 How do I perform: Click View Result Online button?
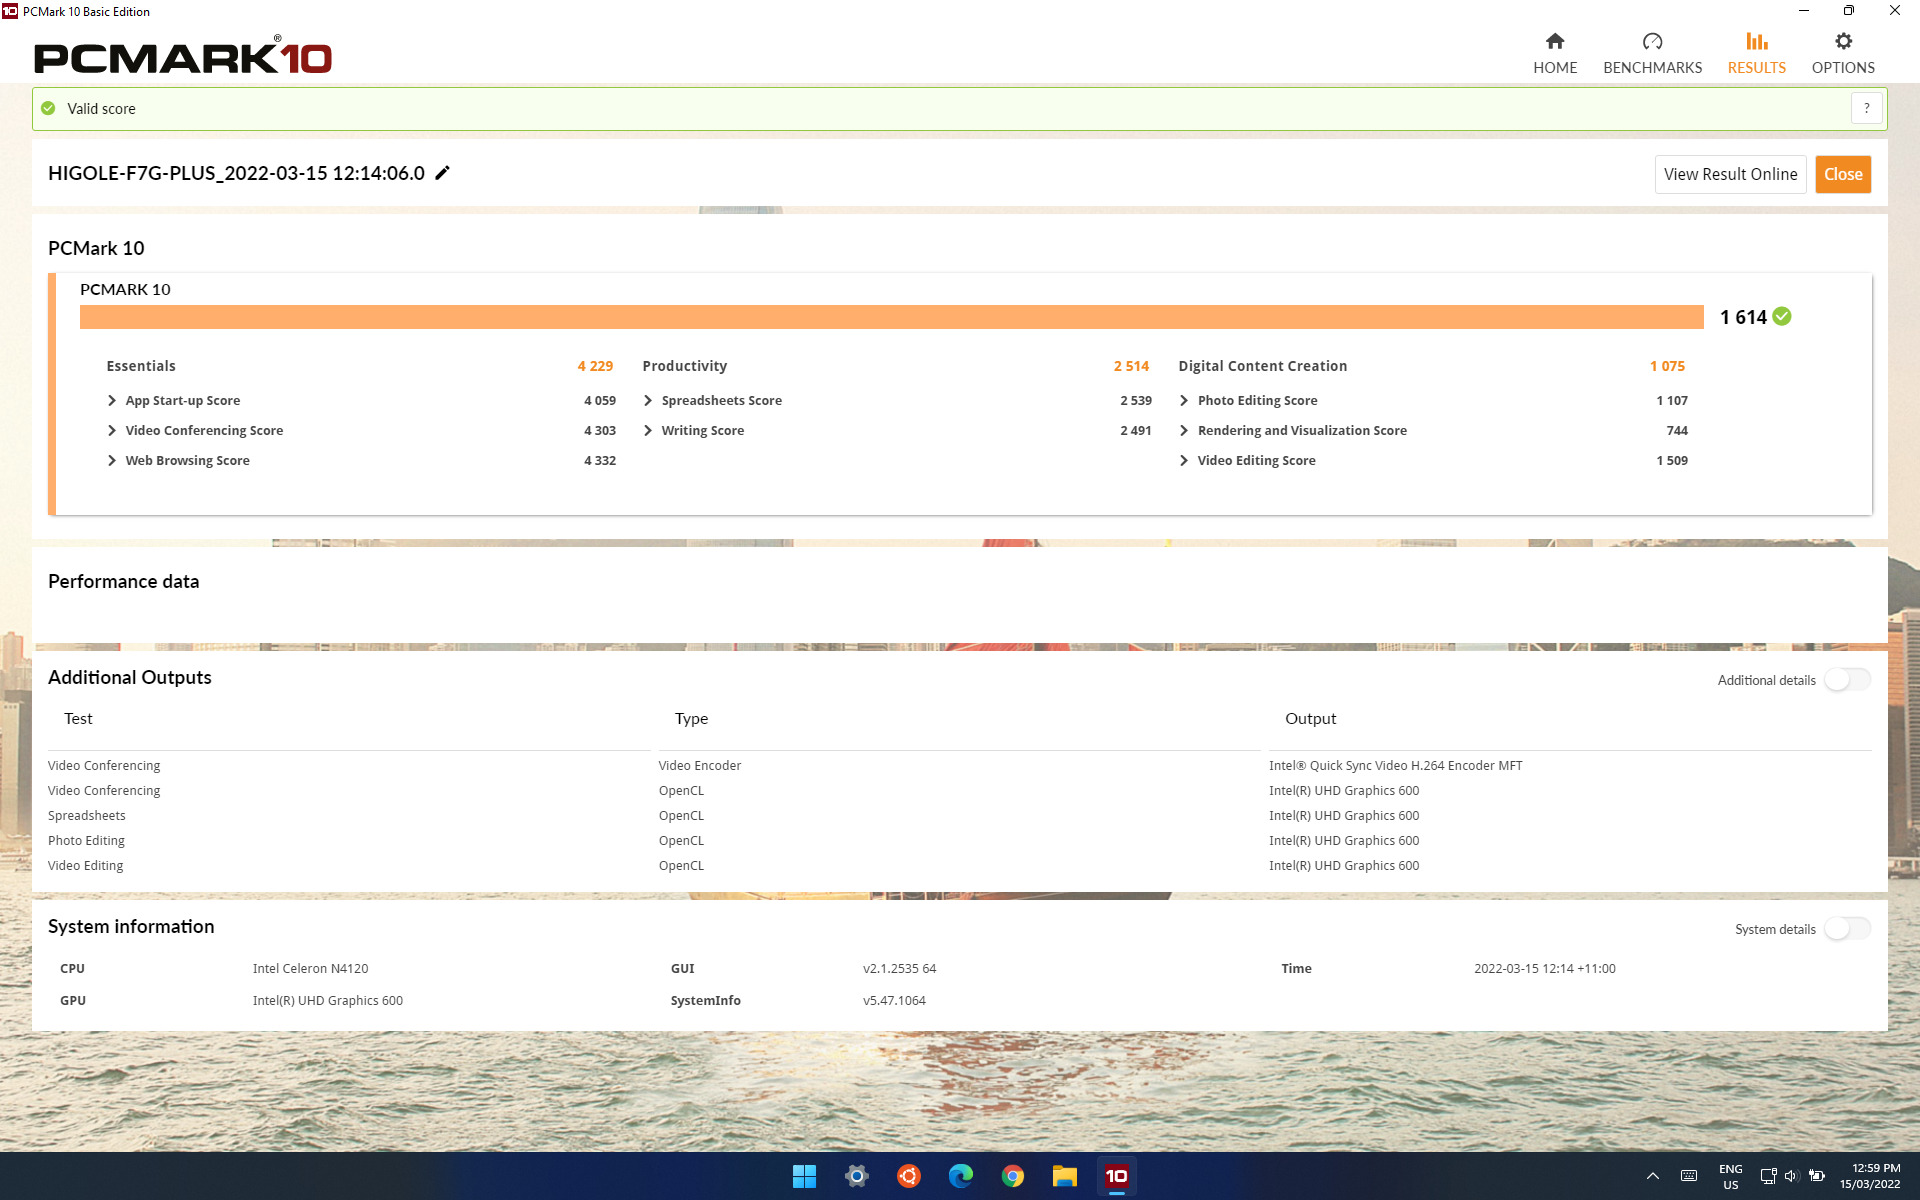[1730, 174]
